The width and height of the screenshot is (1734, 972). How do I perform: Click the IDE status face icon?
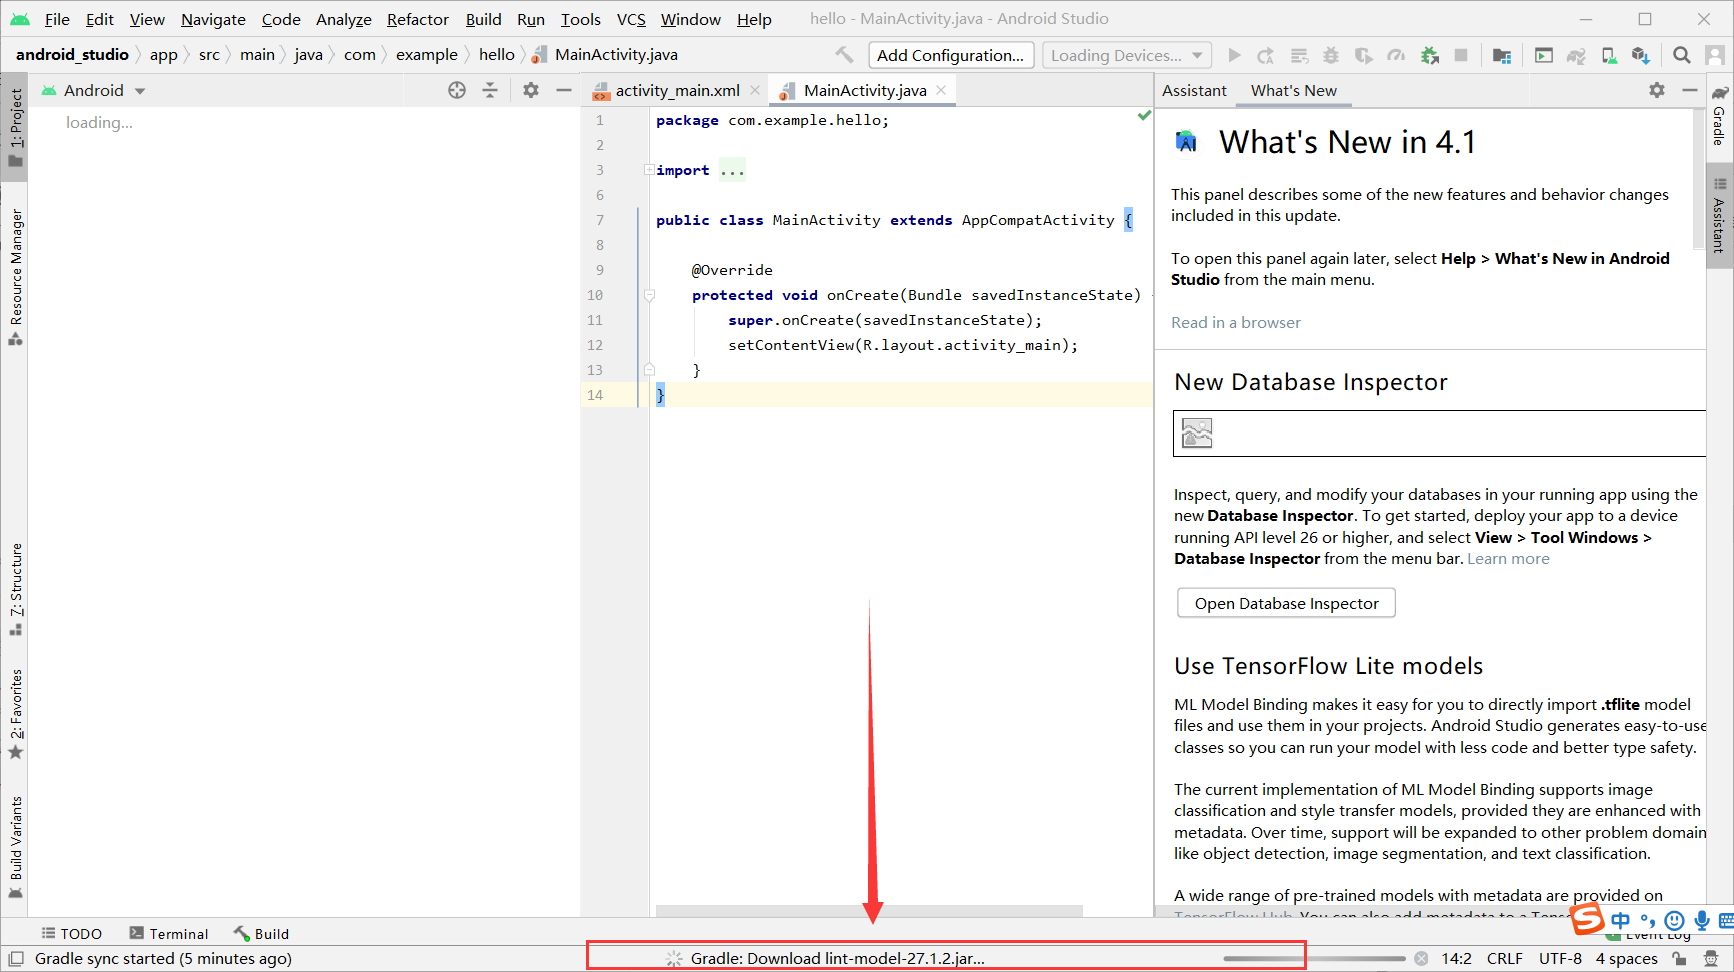coord(1711,958)
